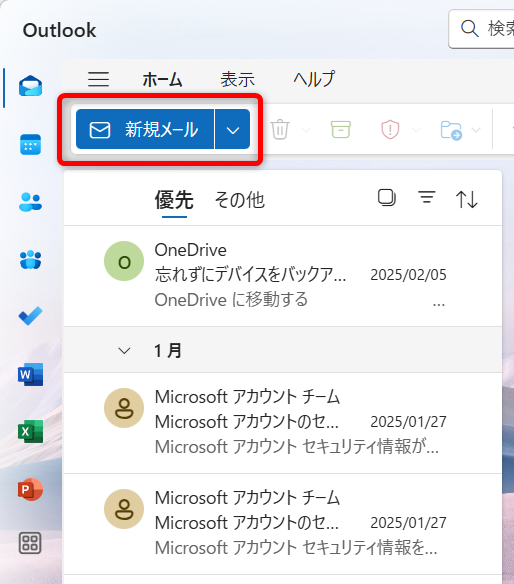Toggle the hamburger navigation pane button
514x584 pixels.
click(x=99, y=79)
